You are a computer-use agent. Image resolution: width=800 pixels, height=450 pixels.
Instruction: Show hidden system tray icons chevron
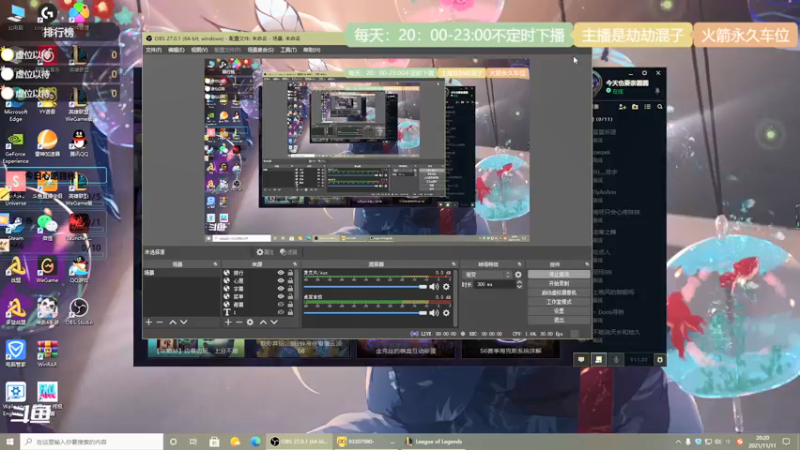678,442
